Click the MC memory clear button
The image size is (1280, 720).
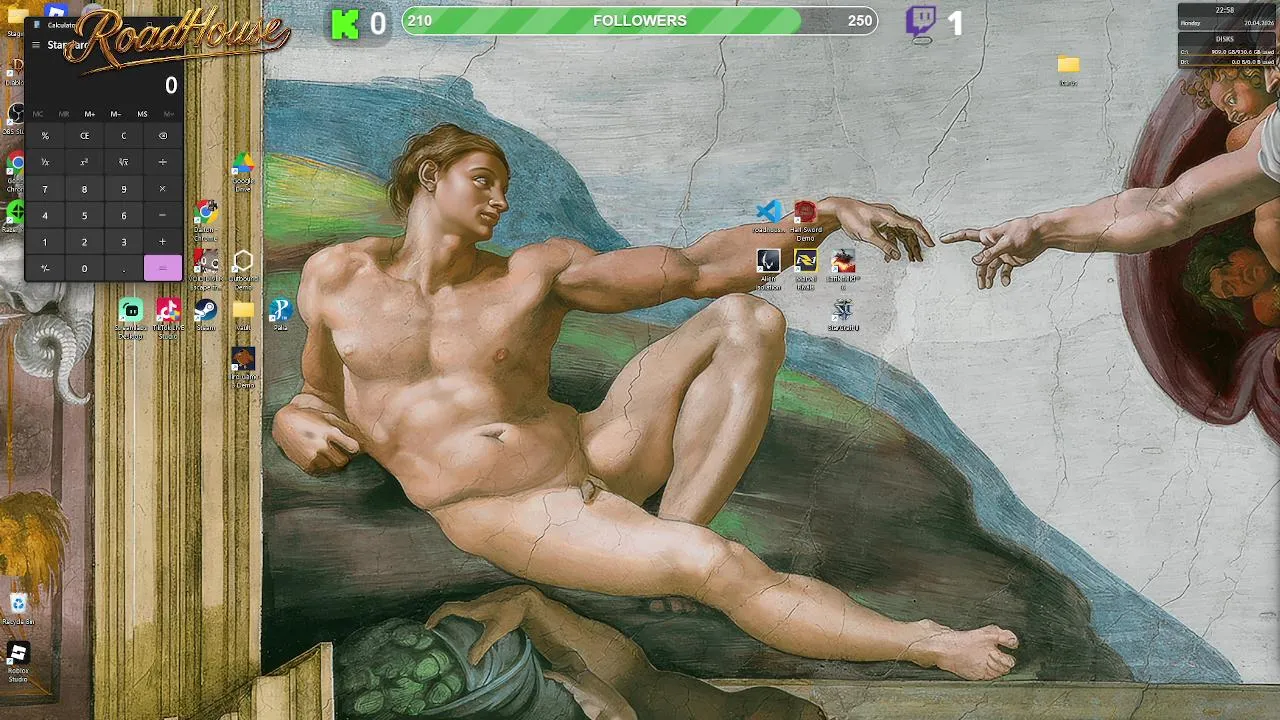tap(38, 114)
